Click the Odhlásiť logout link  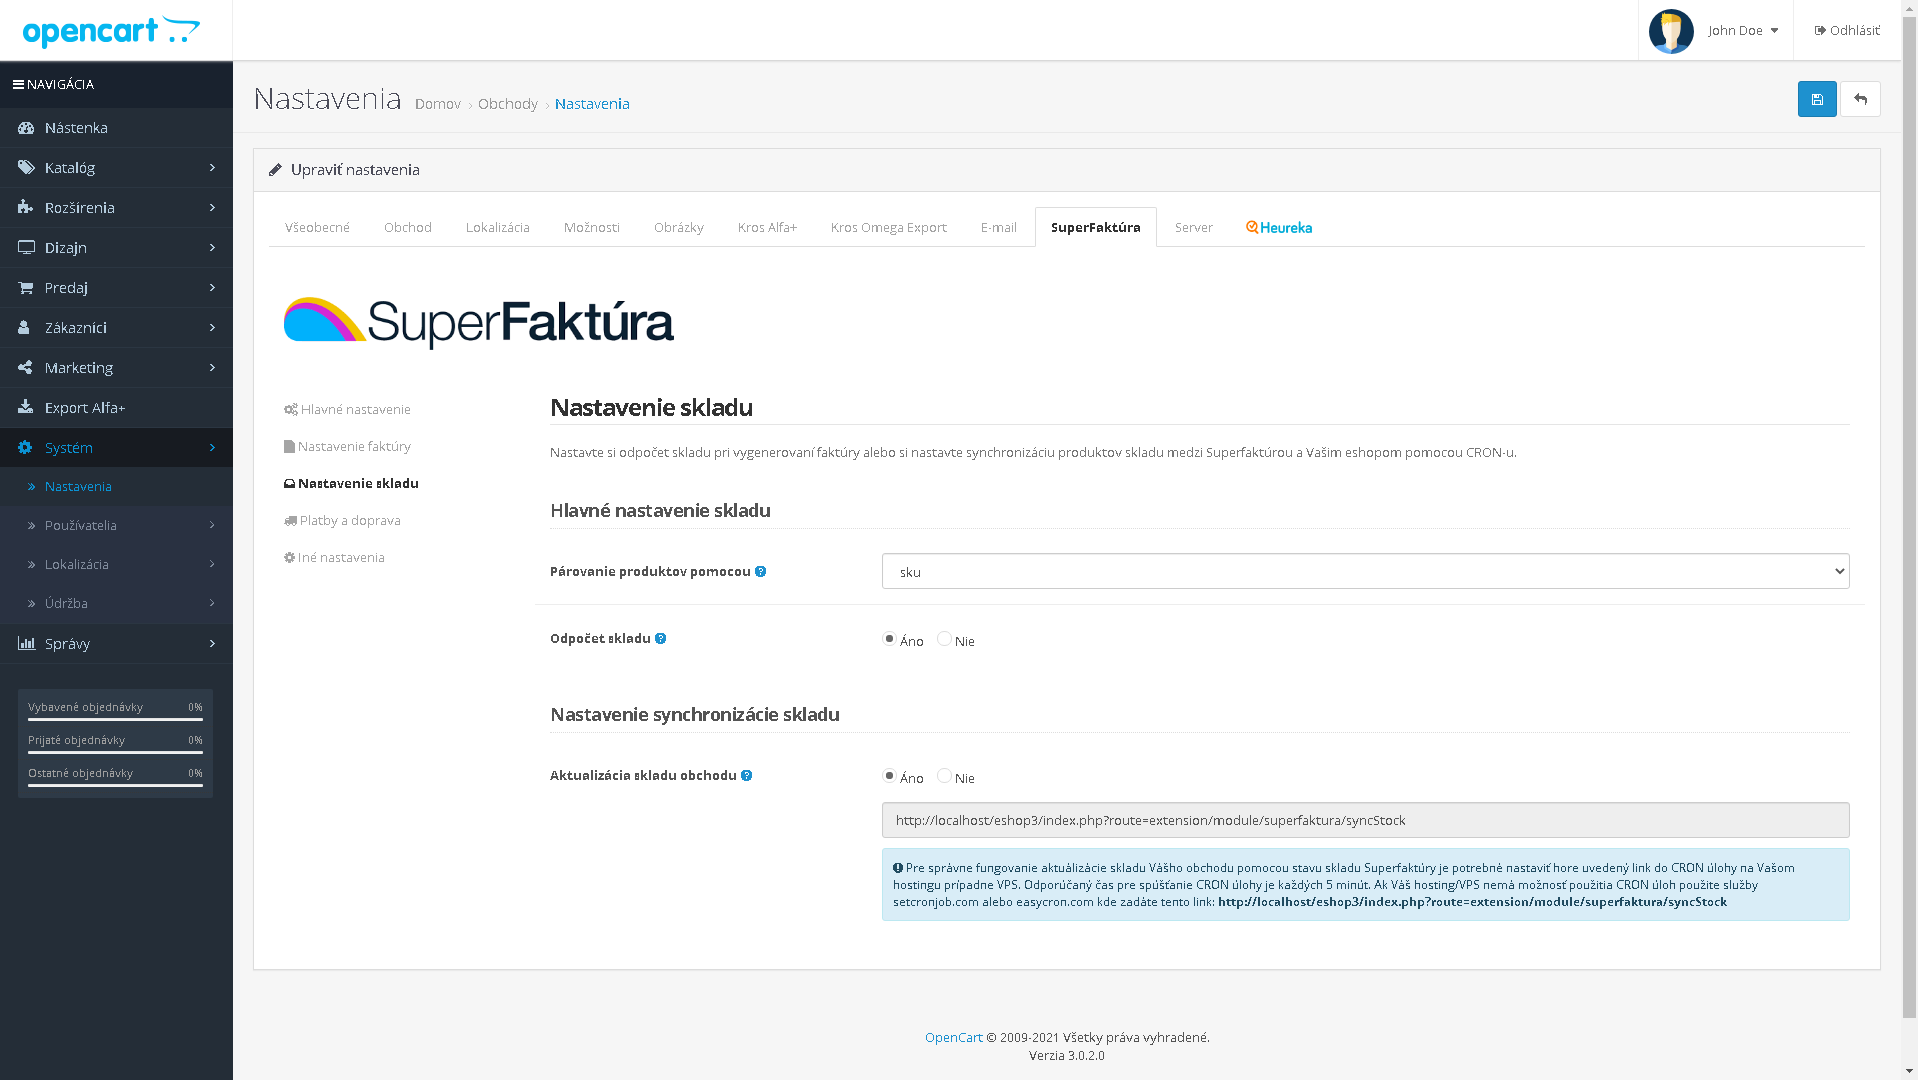coord(1846,31)
